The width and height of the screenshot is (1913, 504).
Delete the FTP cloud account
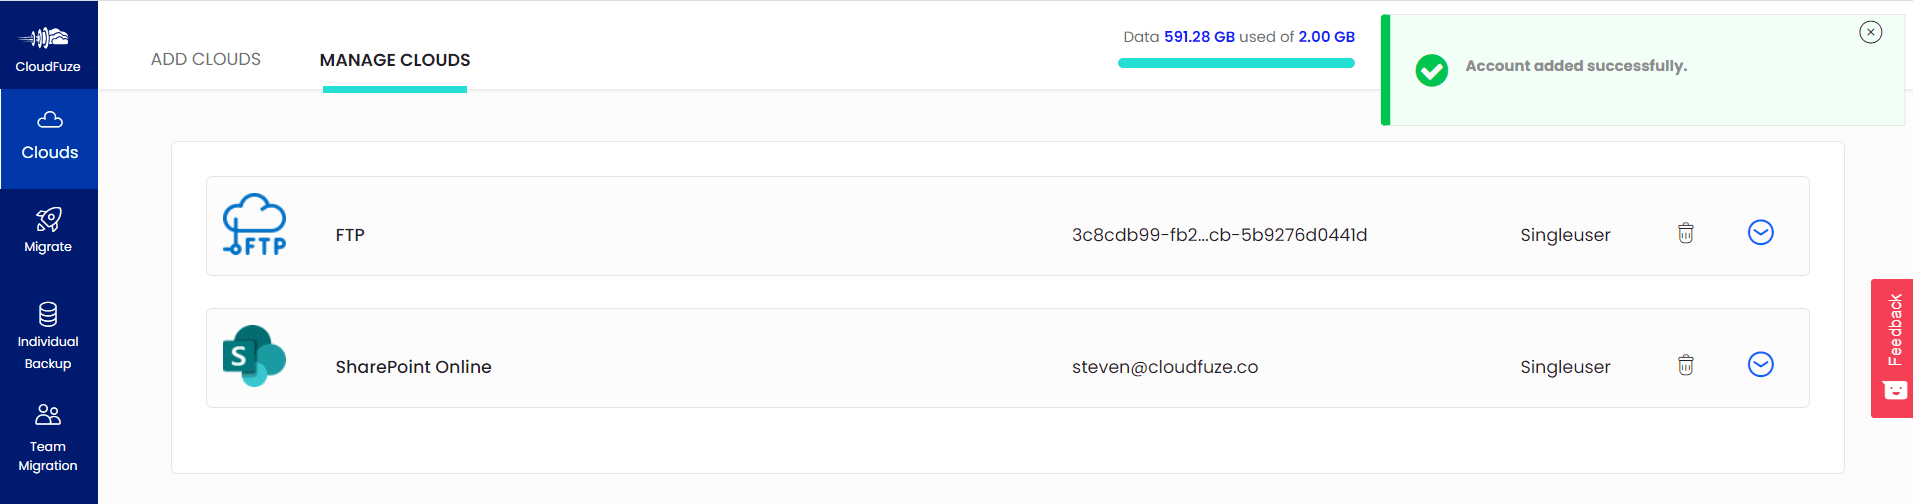click(1685, 233)
